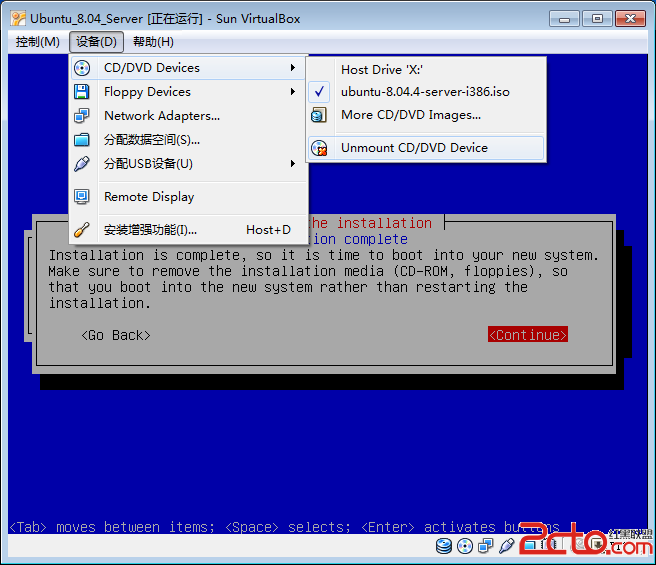
Task: Maximize the VirtualBox window
Action: click(597, 19)
